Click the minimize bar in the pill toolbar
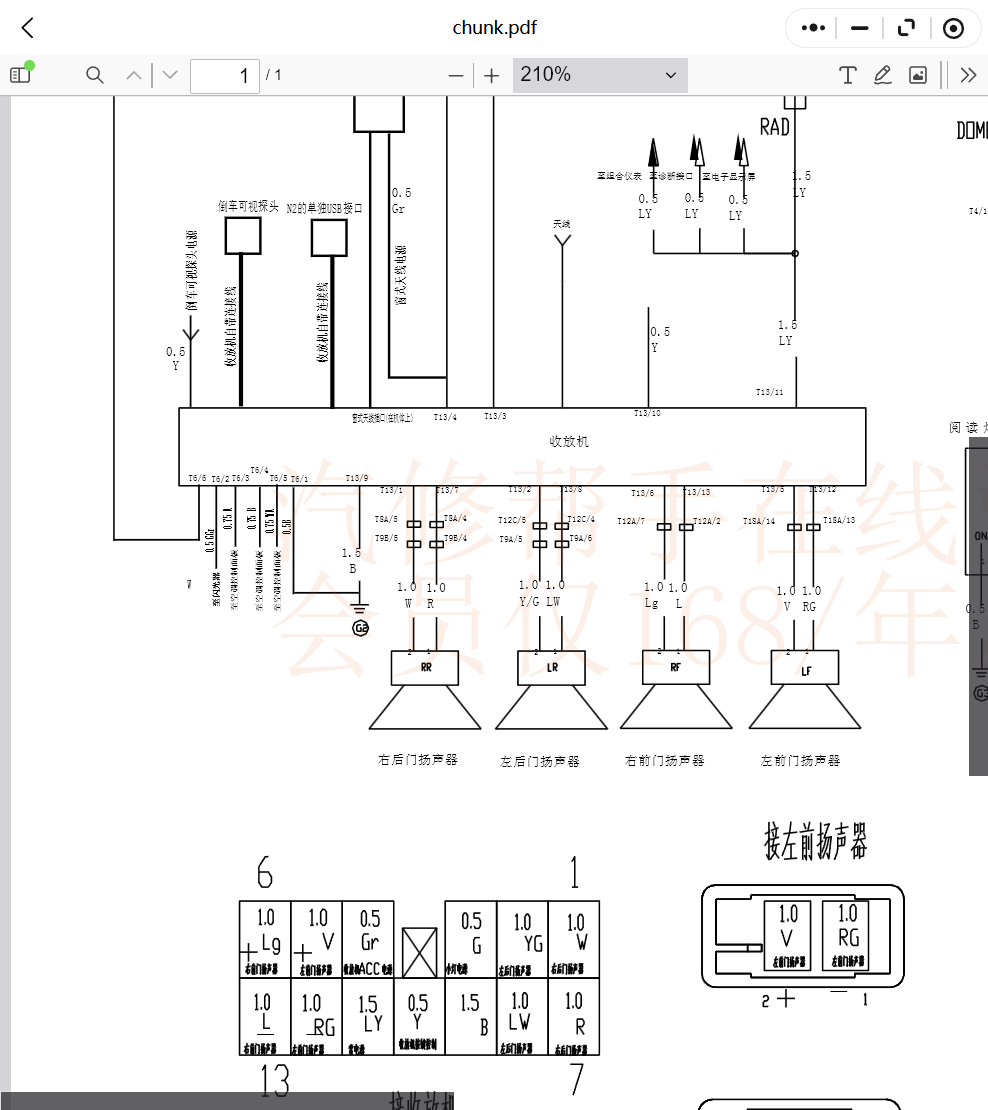This screenshot has width=988, height=1110. click(x=858, y=28)
